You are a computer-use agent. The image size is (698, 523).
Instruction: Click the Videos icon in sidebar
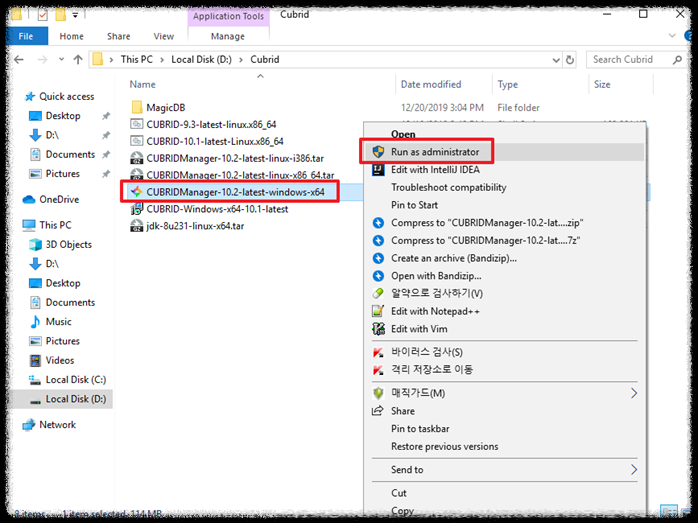[x=35, y=360]
